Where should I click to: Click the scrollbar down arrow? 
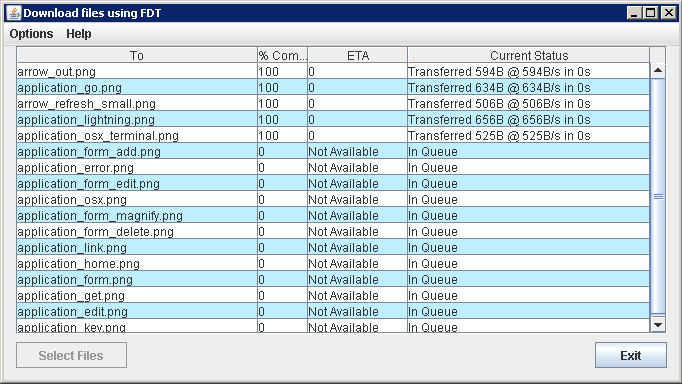click(658, 324)
